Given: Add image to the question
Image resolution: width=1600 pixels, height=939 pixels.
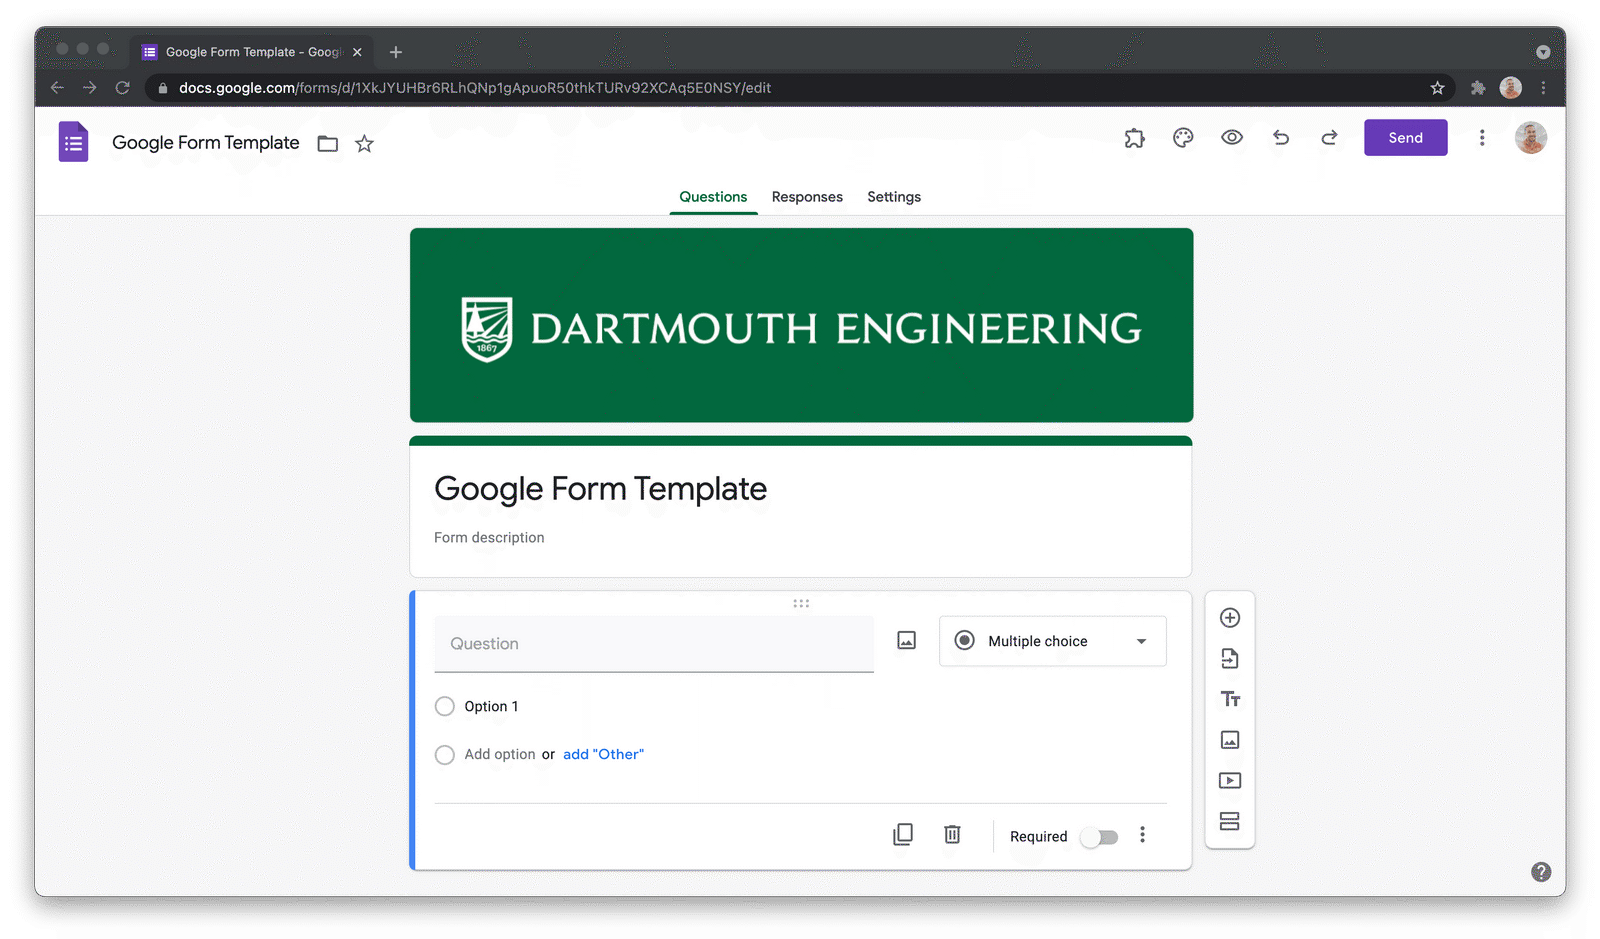Looking at the screenshot, I should coord(907,640).
